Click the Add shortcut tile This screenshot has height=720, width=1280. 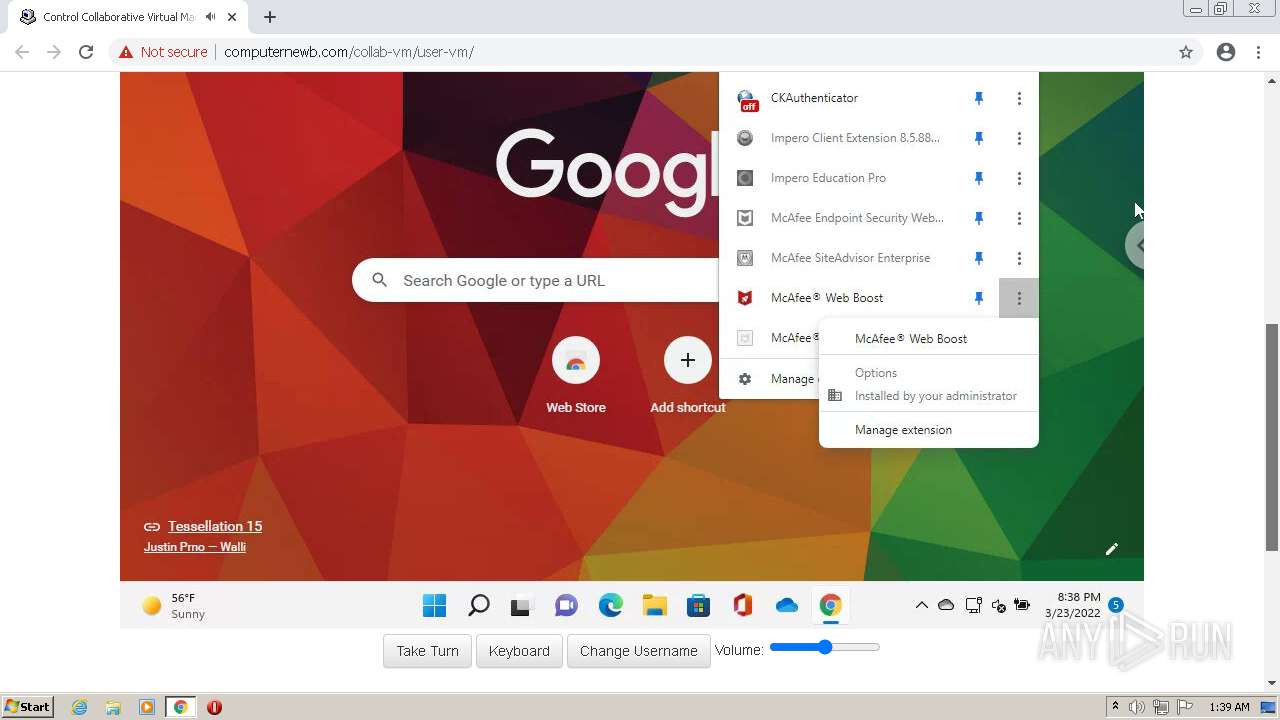pos(688,375)
